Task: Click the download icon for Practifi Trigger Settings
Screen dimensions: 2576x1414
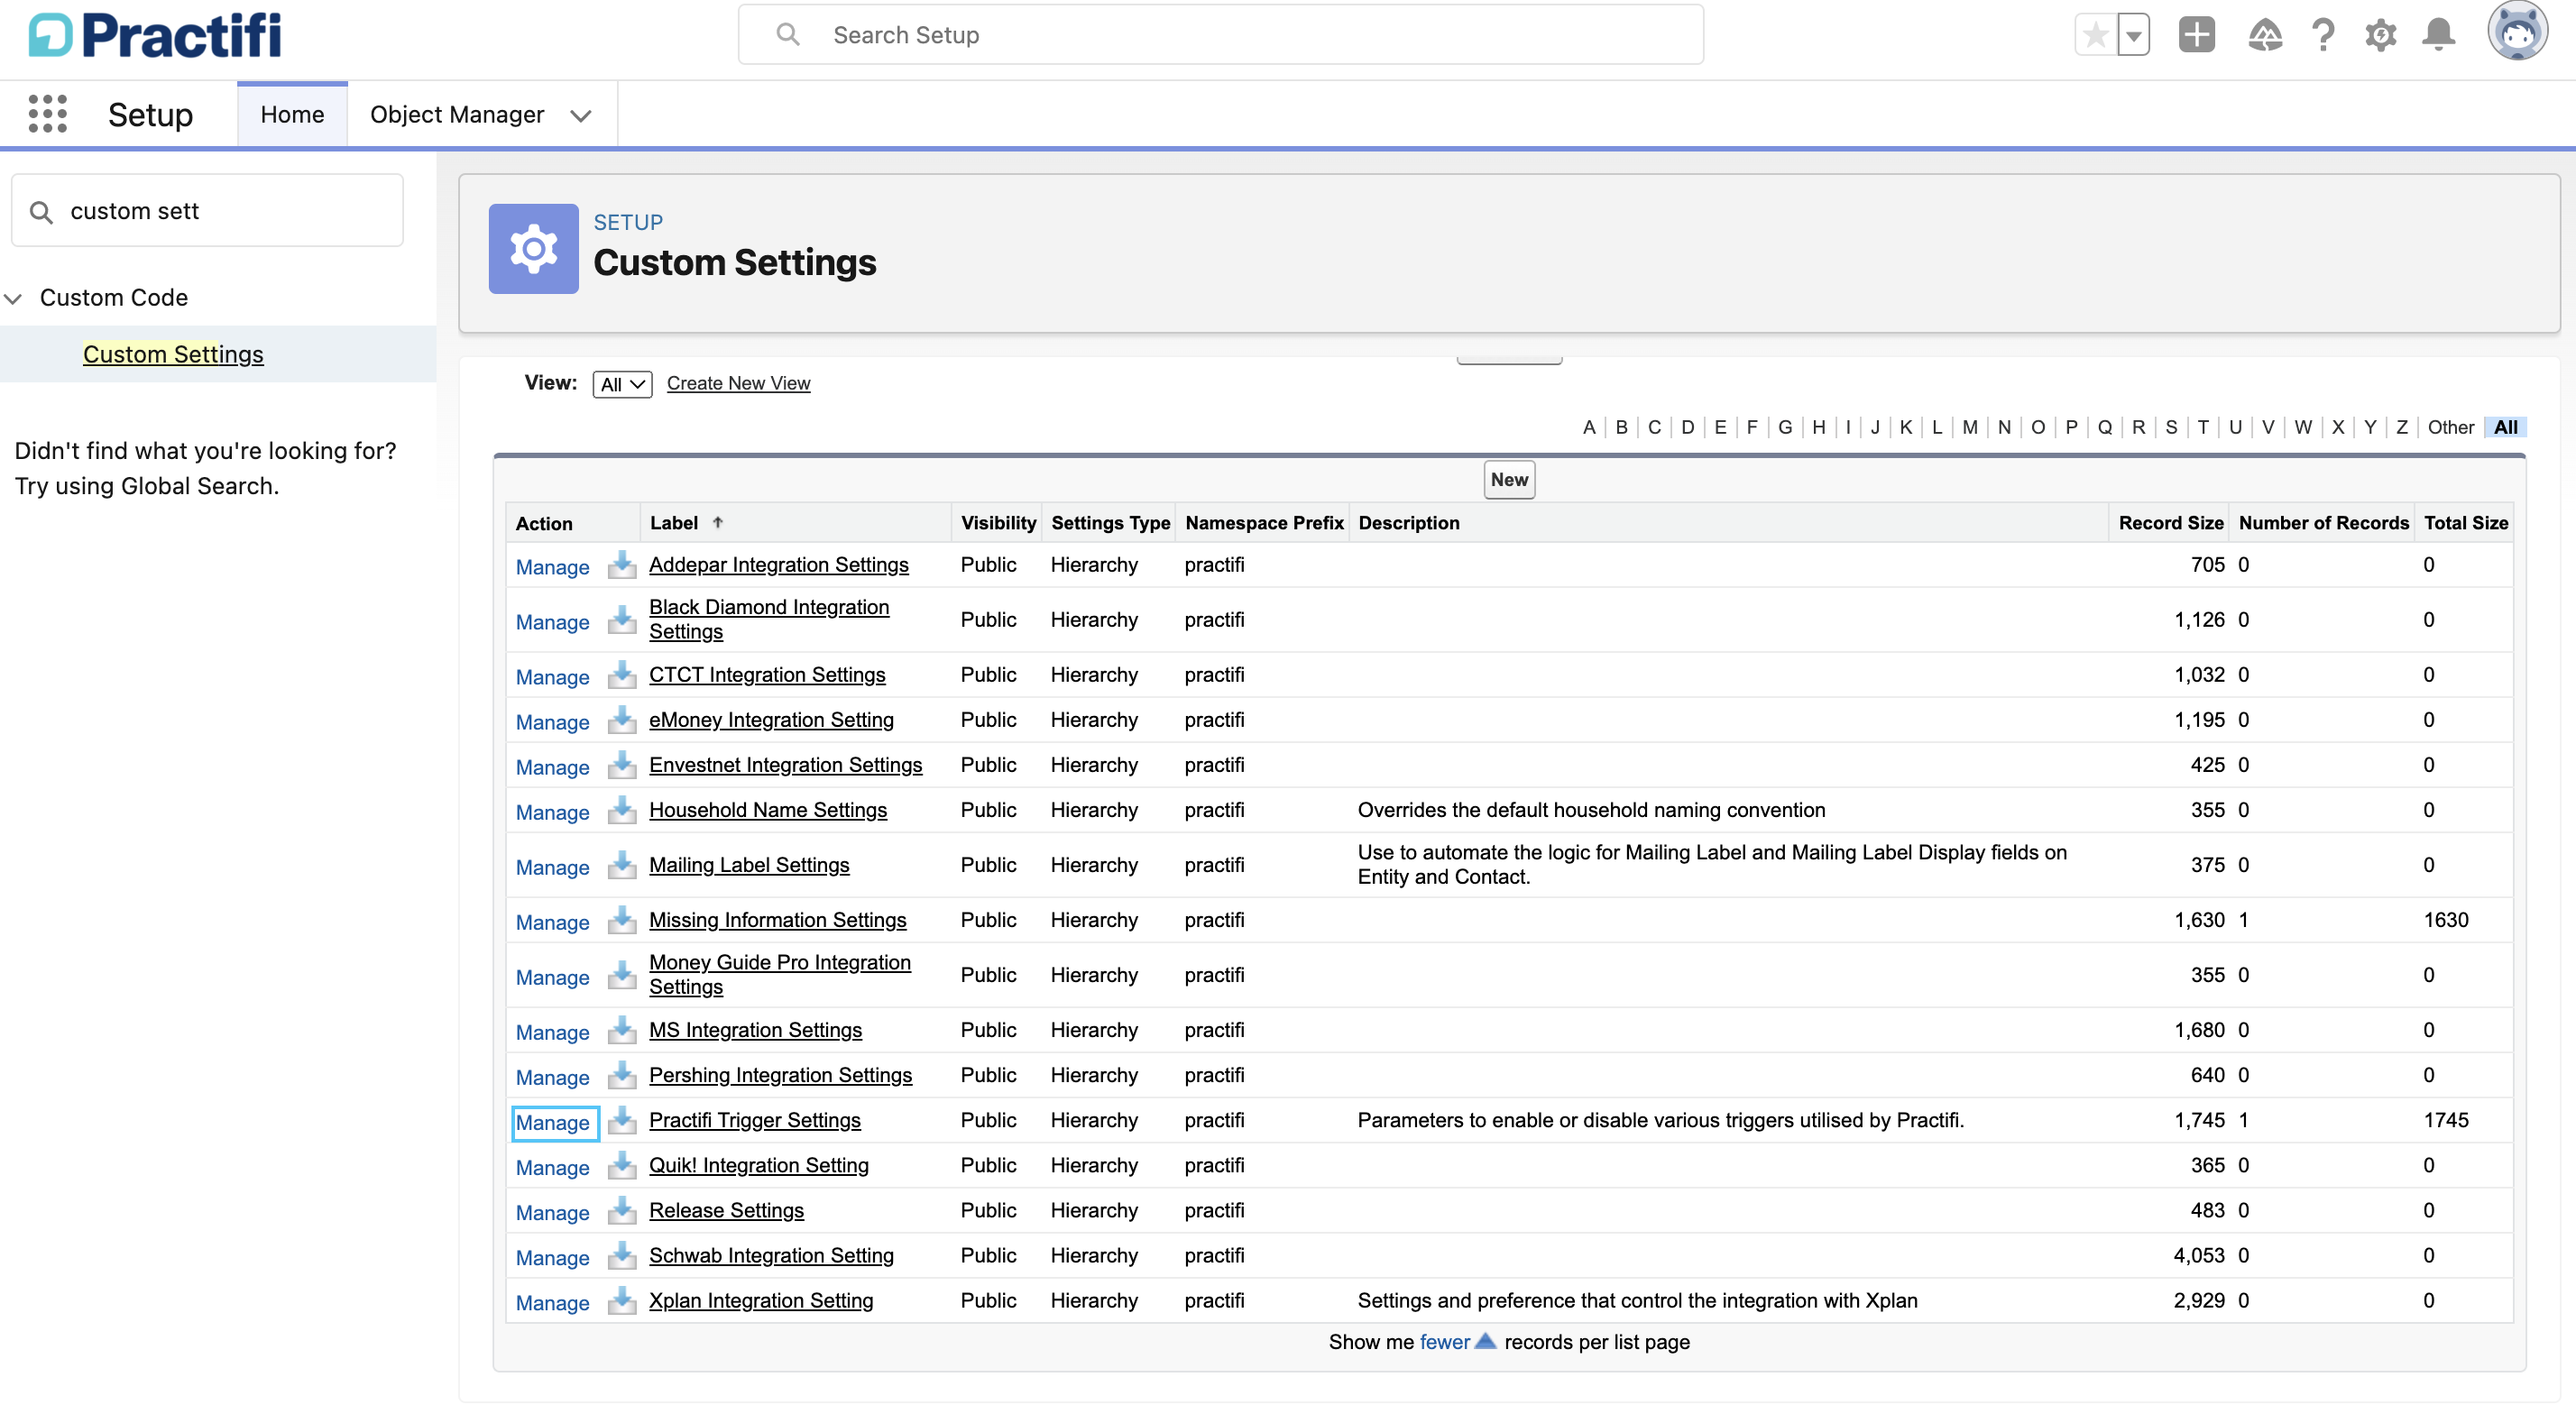Action: point(622,1120)
